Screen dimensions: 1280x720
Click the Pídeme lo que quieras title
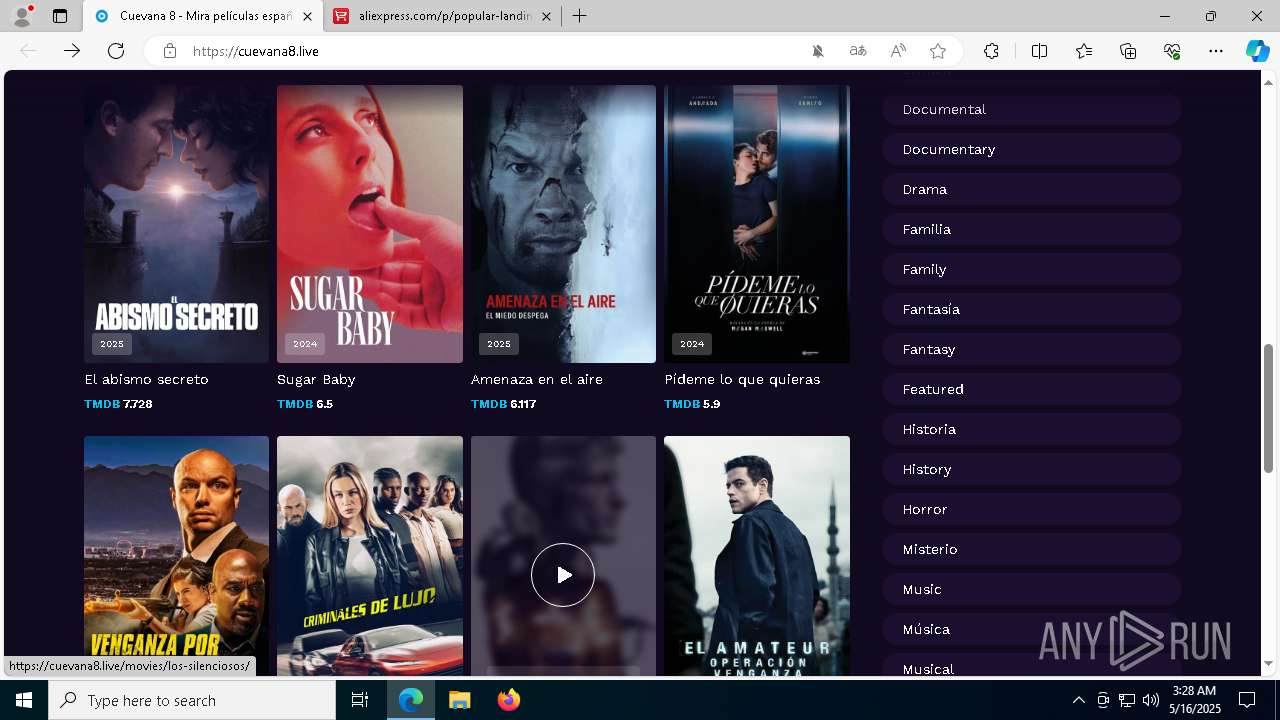pyautogui.click(x=742, y=379)
